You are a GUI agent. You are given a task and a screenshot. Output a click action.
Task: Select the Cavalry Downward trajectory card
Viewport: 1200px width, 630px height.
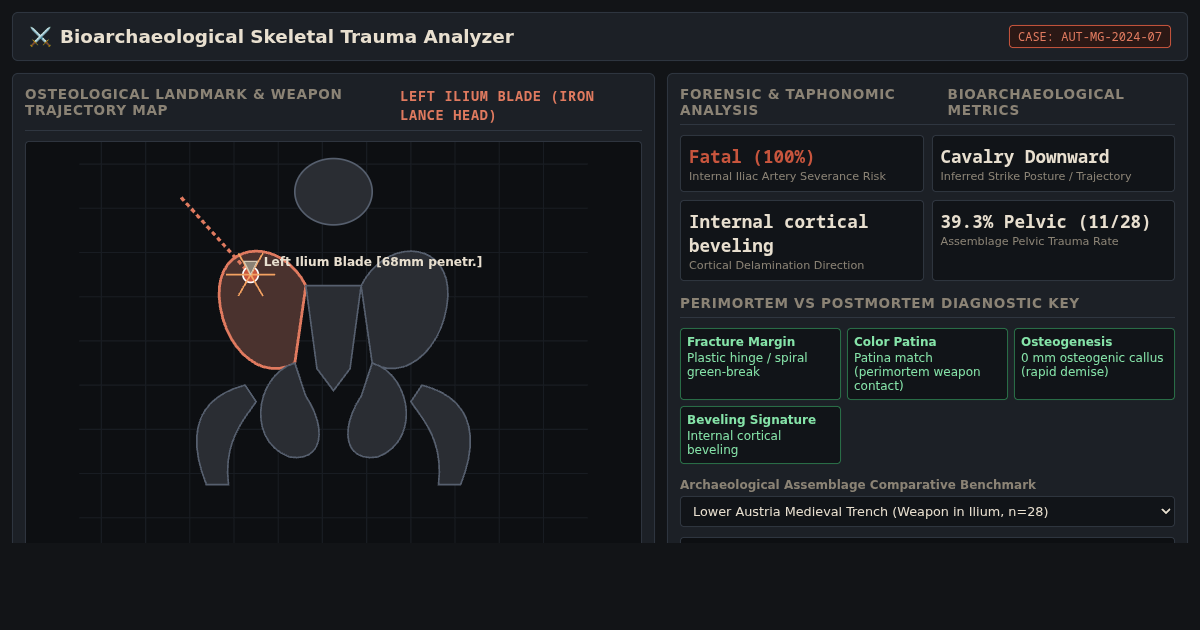point(1053,164)
